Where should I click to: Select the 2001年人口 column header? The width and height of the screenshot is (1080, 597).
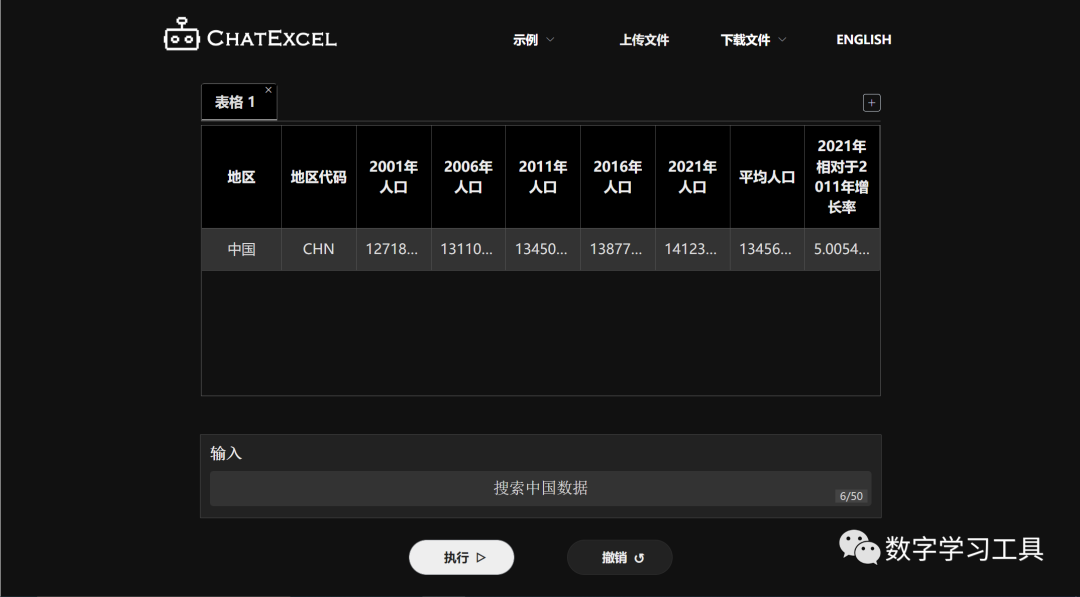(393, 177)
